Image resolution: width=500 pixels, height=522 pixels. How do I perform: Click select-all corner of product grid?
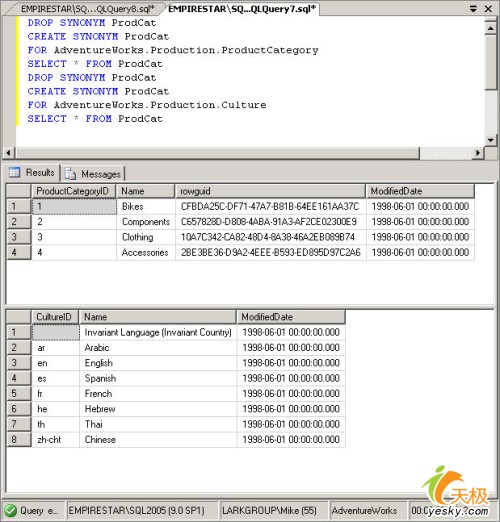click(x=19, y=191)
